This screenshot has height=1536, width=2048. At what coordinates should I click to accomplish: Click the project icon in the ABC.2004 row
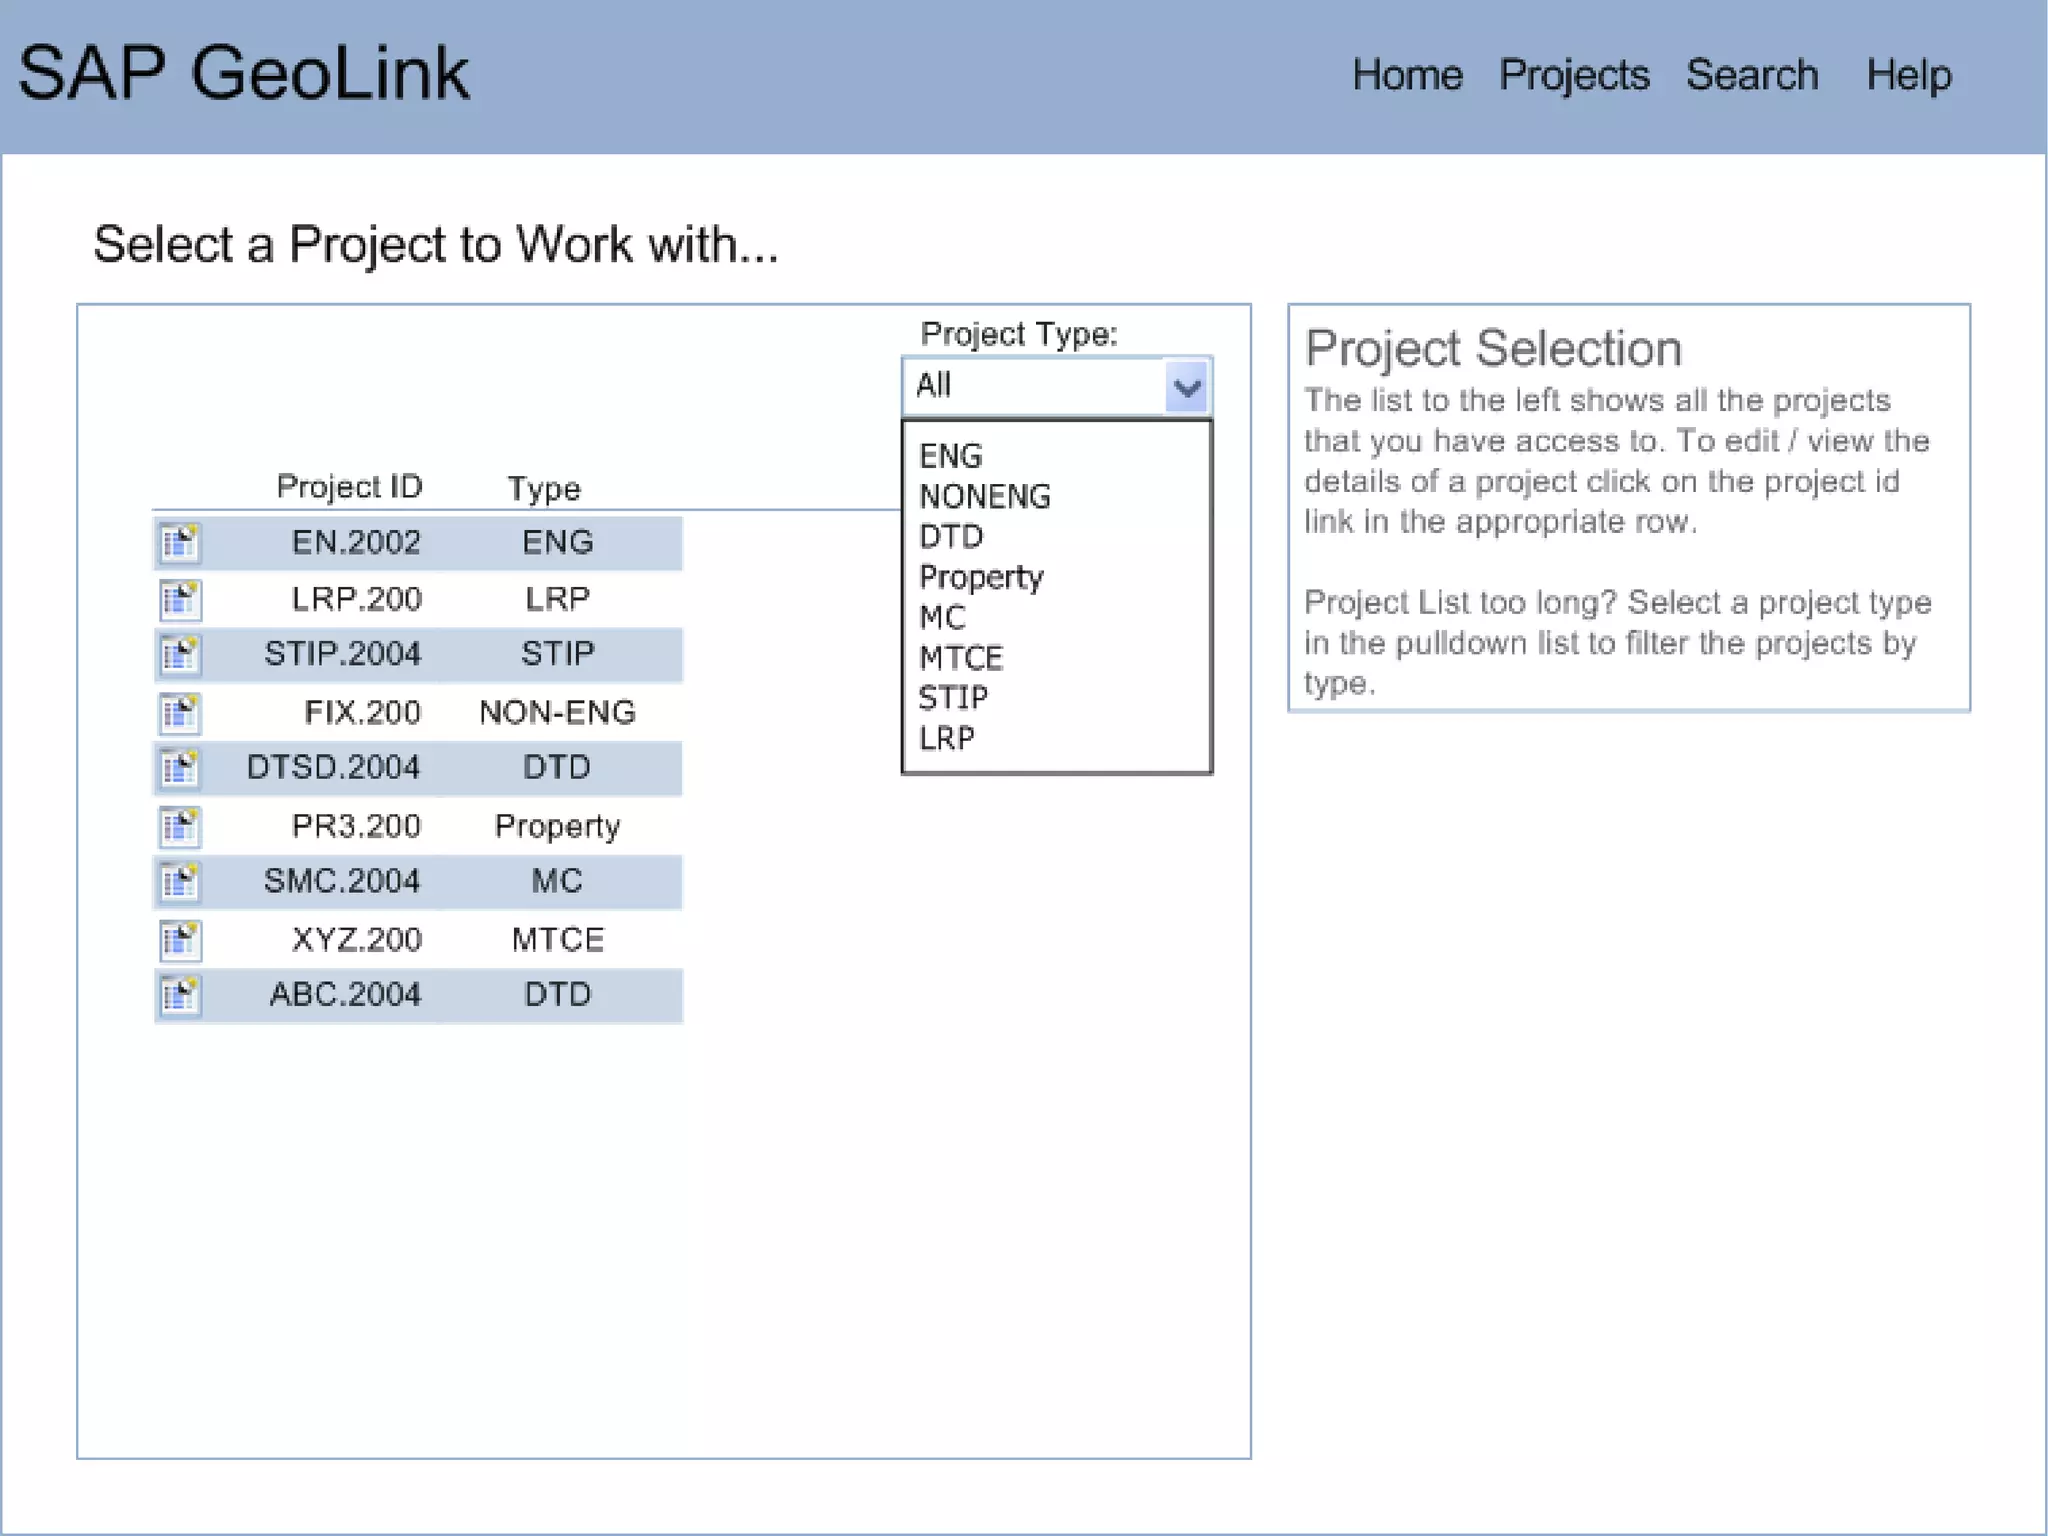point(180,995)
